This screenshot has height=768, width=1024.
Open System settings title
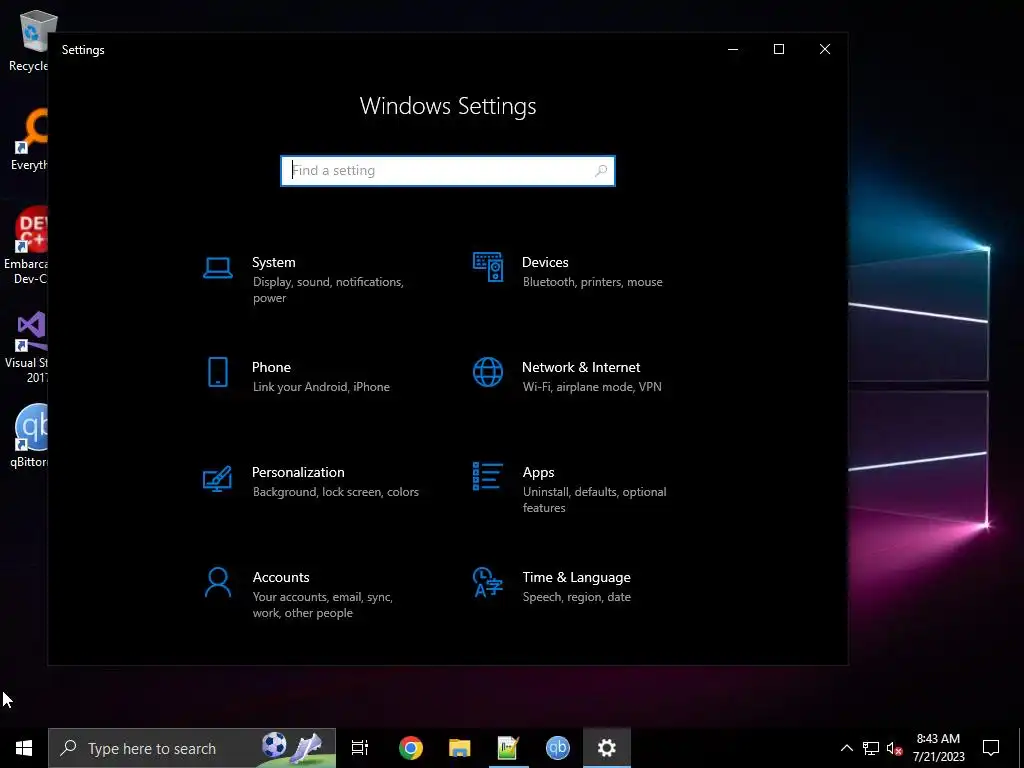pos(274,262)
